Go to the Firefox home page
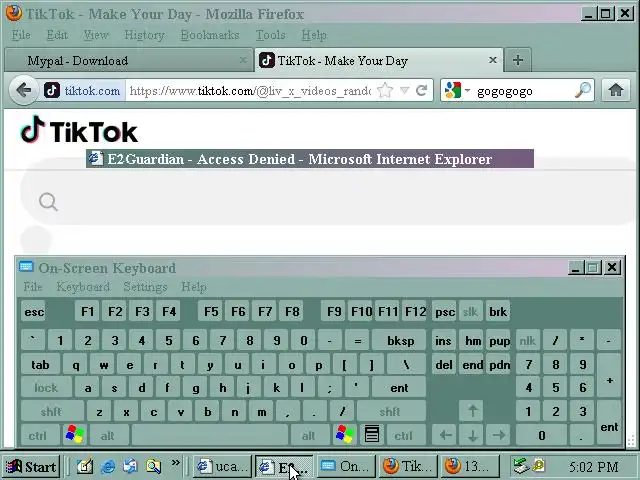 (616, 90)
